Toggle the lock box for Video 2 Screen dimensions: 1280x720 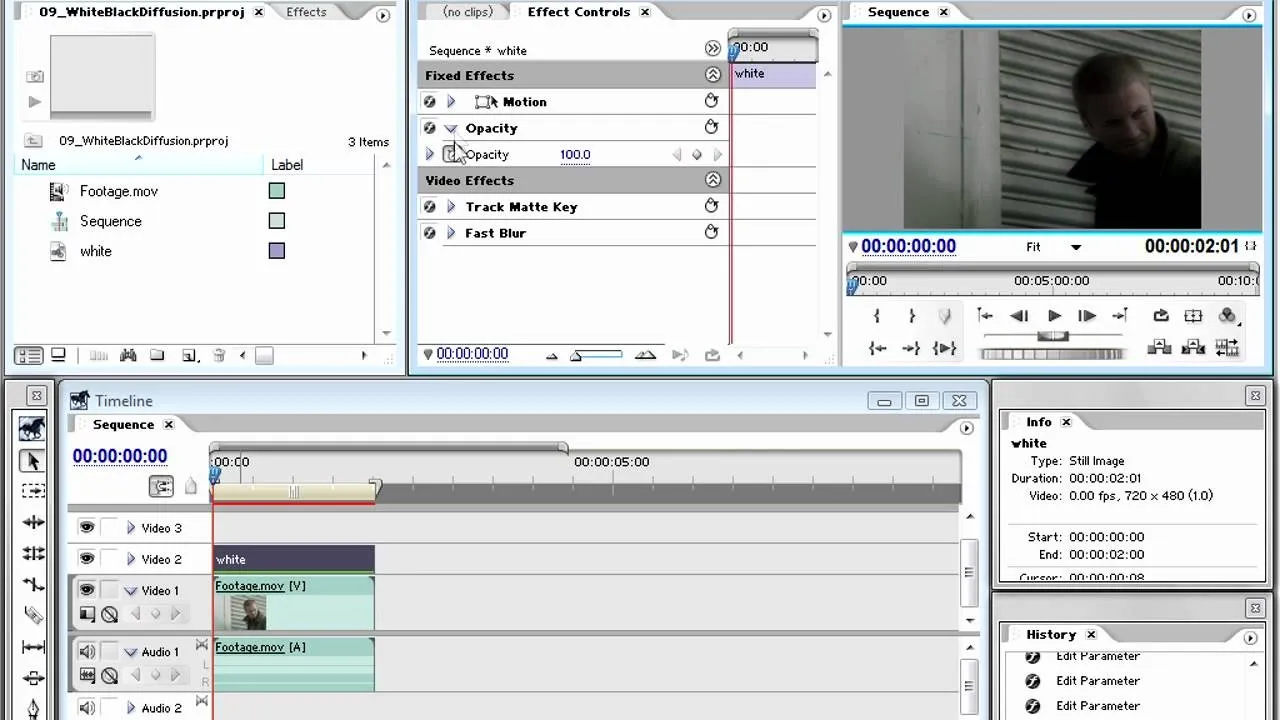click(109, 559)
